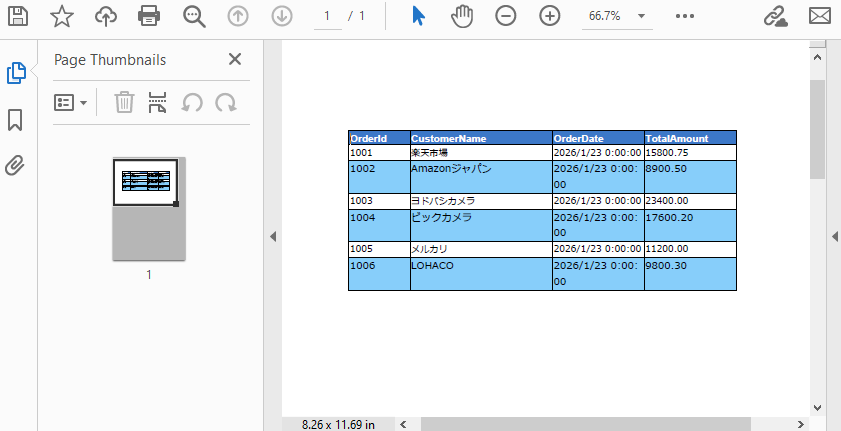The width and height of the screenshot is (841, 431).
Task: Click the vertical scrollbar thumb
Action: [817, 130]
